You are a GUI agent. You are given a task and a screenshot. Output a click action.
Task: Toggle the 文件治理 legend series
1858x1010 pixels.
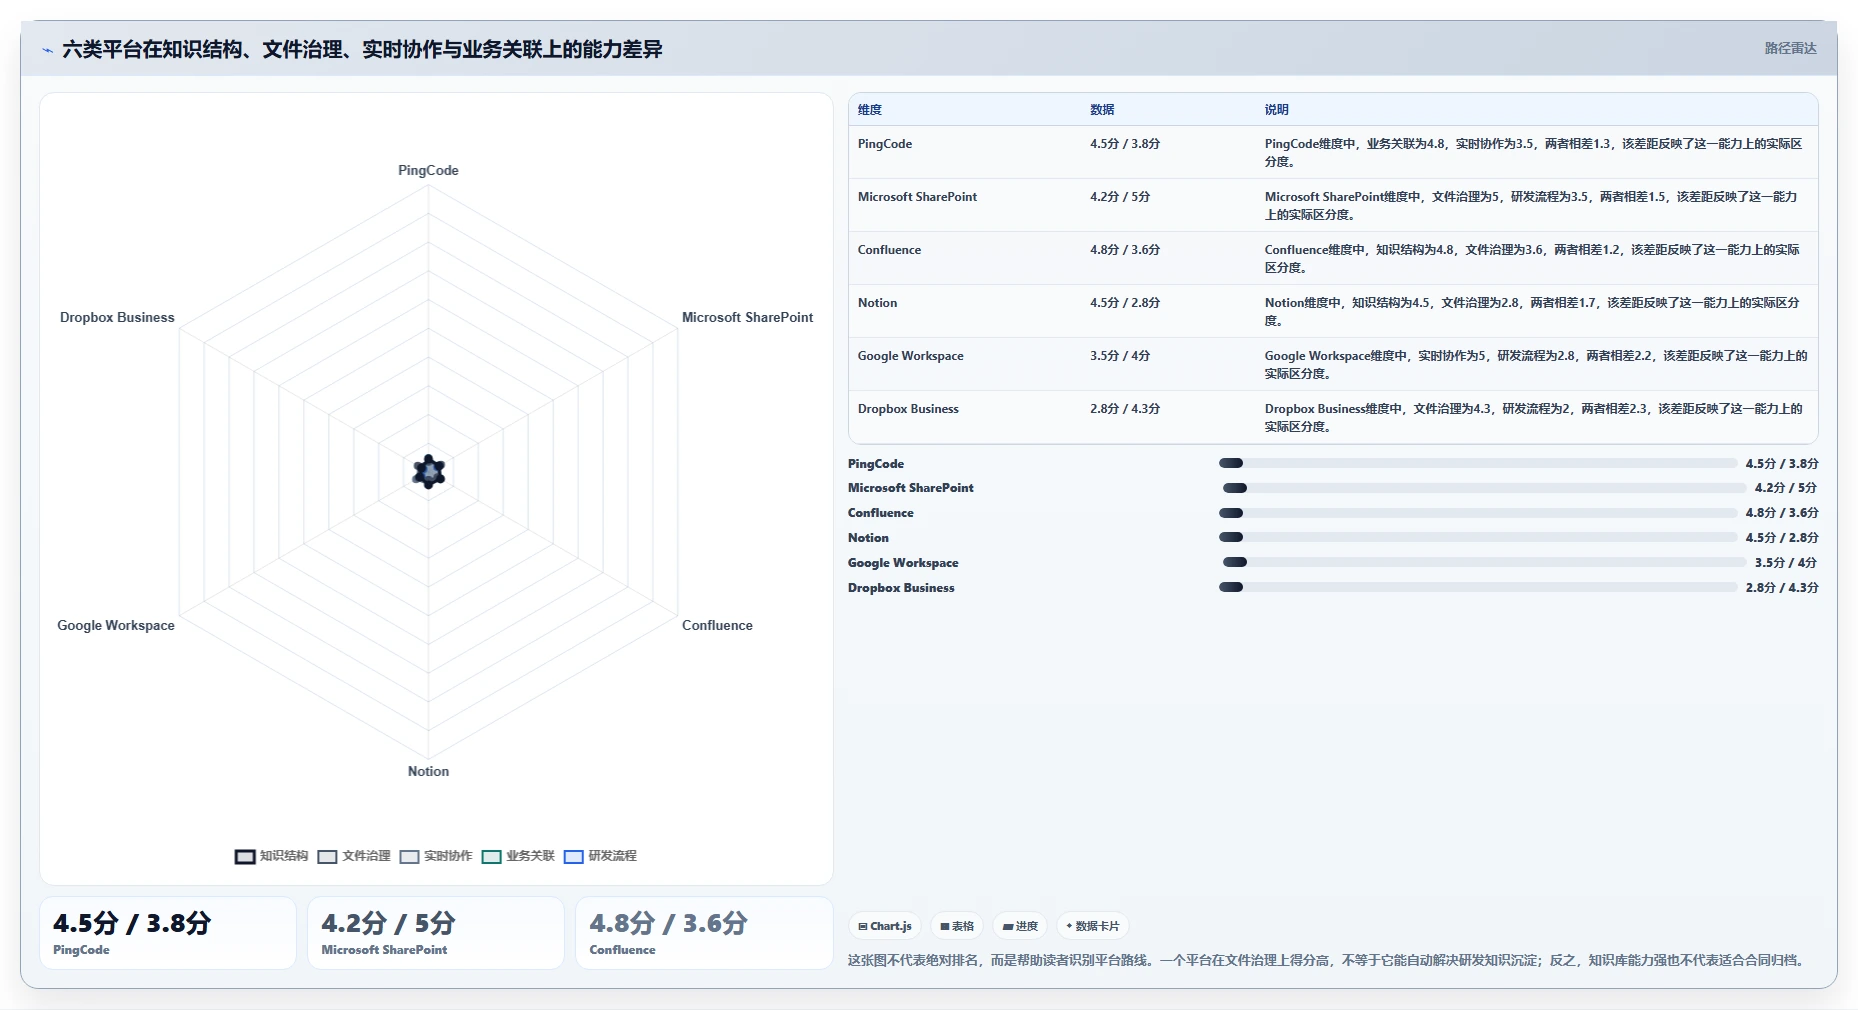(x=353, y=856)
